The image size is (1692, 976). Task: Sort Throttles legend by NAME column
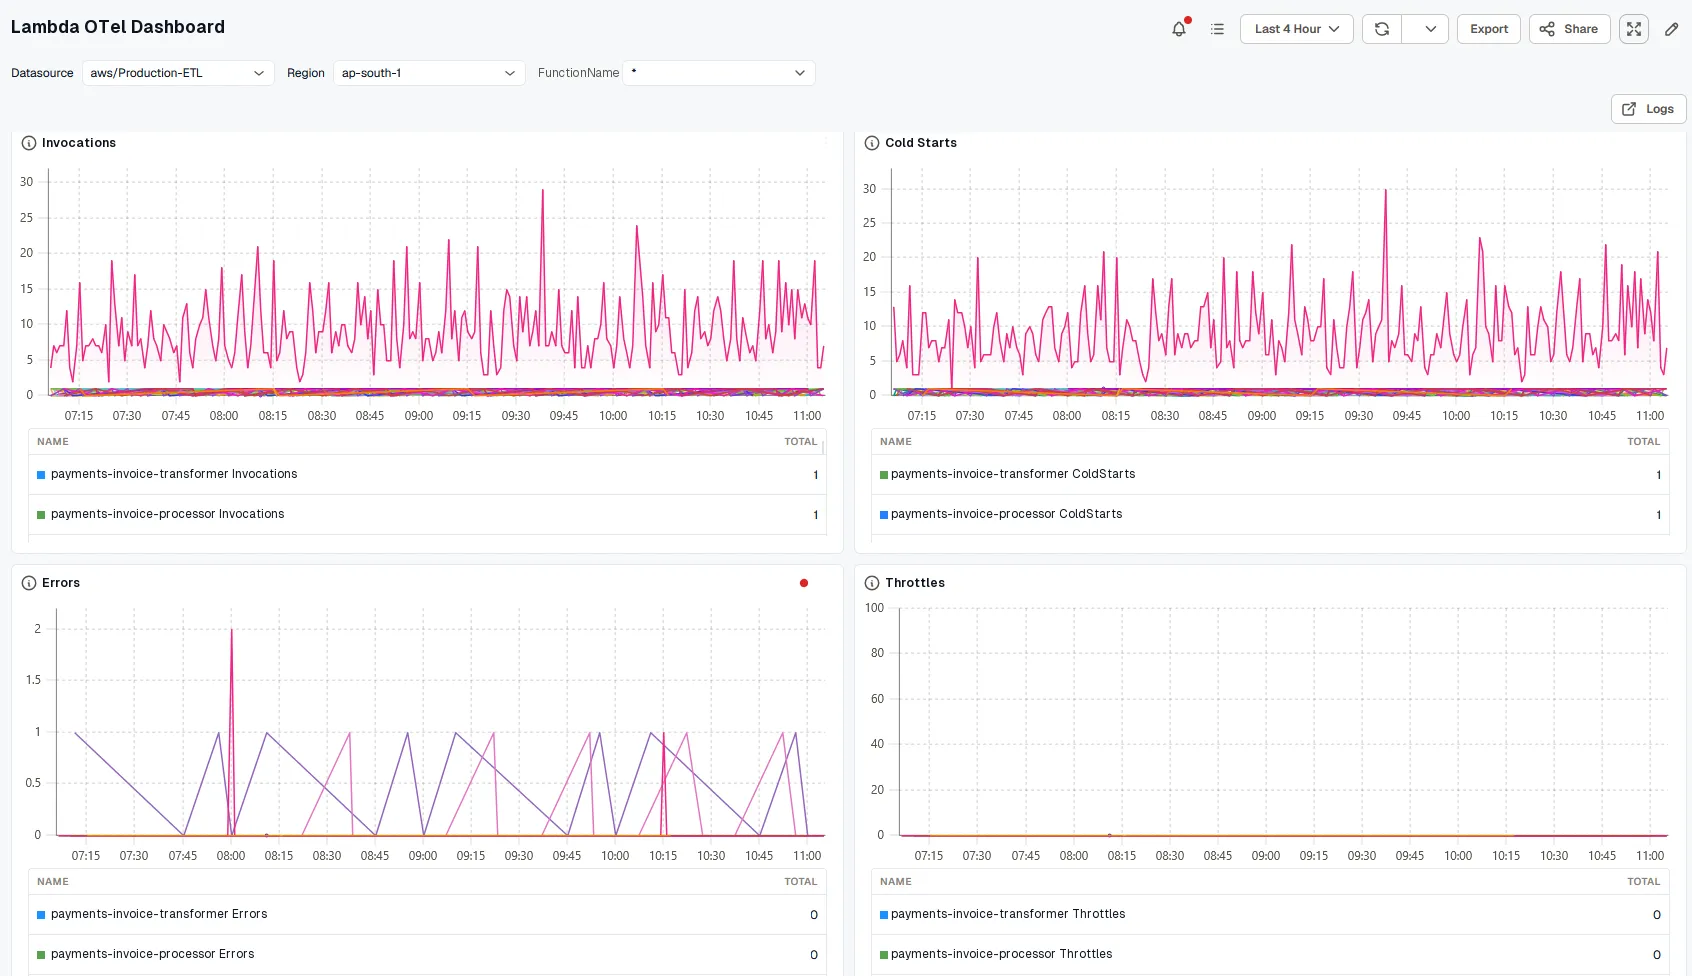[895, 882]
